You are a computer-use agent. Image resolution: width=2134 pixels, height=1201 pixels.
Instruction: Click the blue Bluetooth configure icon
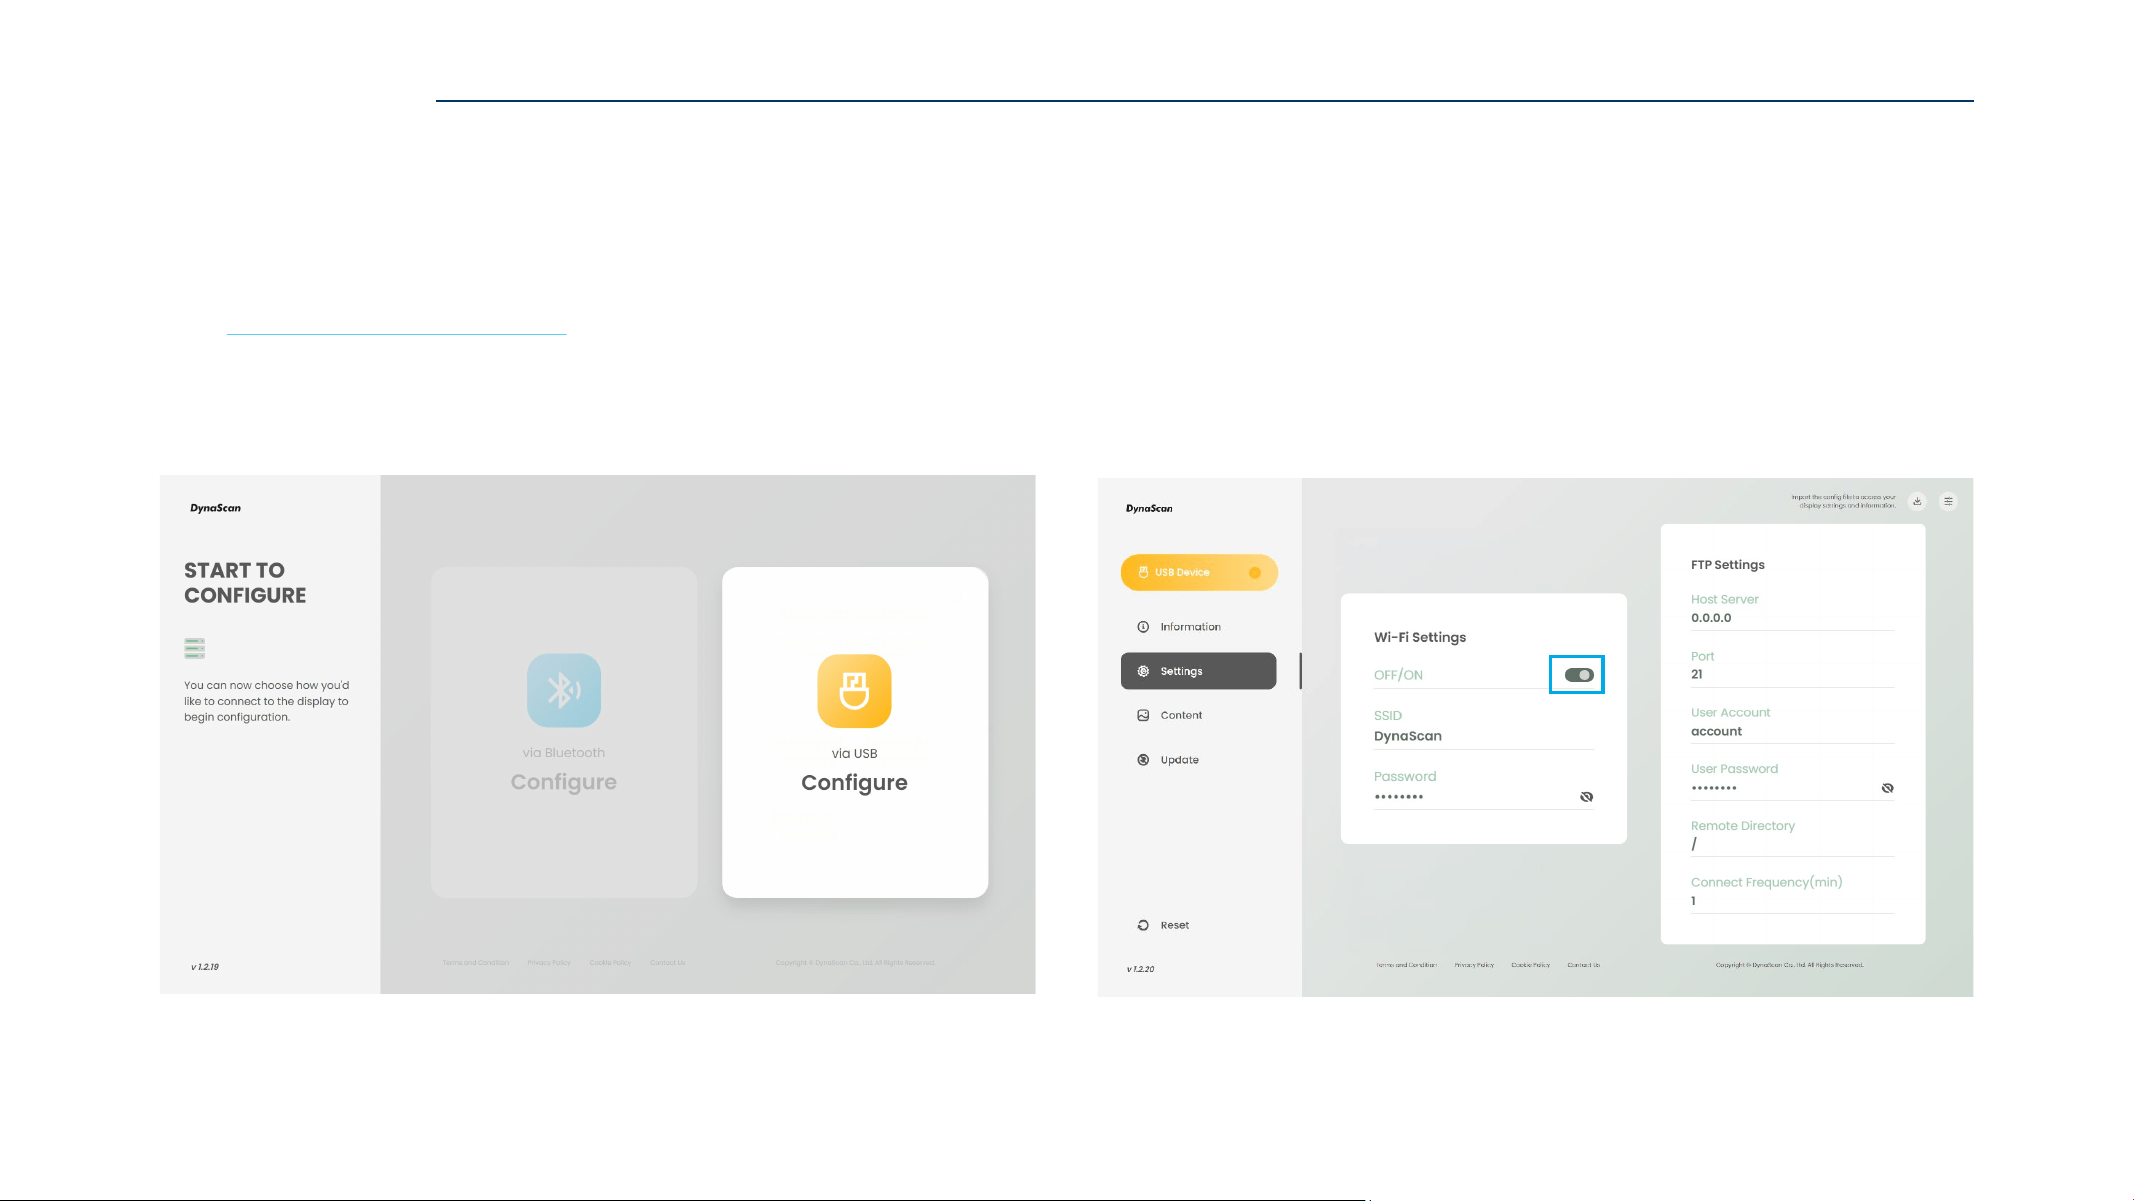(564, 690)
